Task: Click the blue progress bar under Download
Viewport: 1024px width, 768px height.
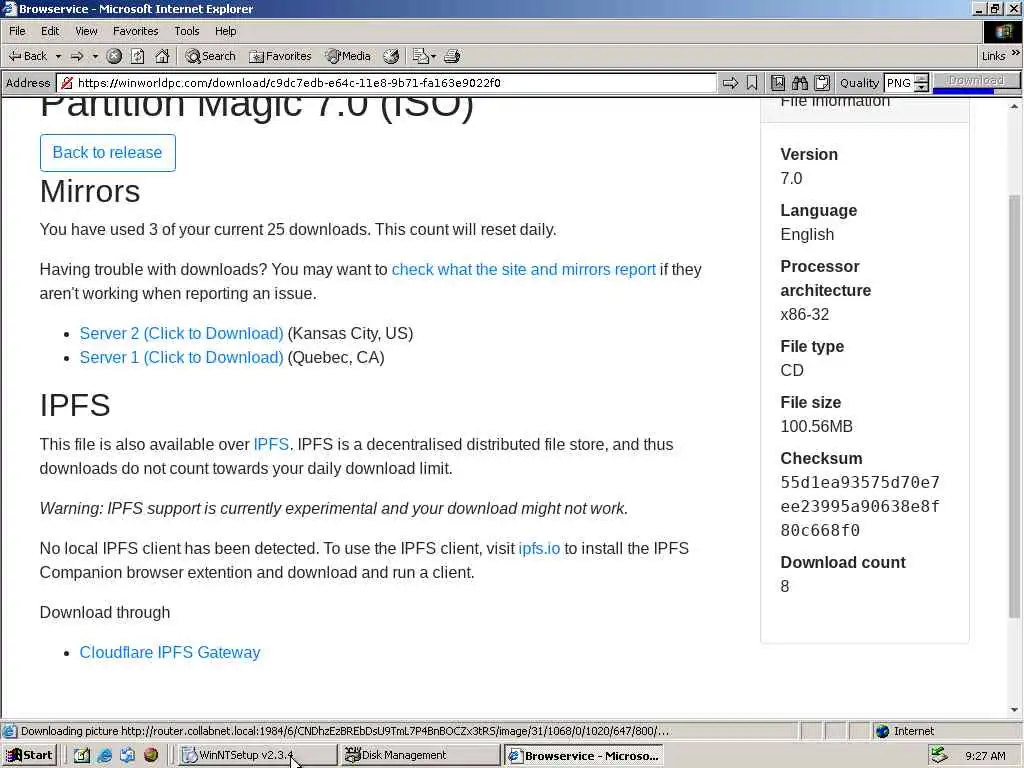Action: pos(963,91)
